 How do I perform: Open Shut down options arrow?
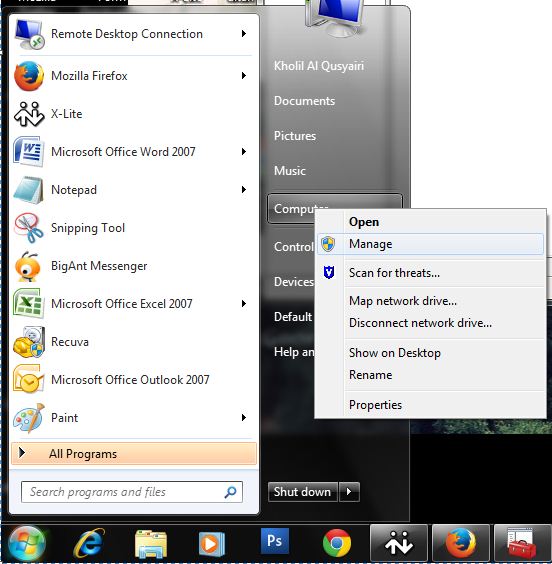point(349,492)
